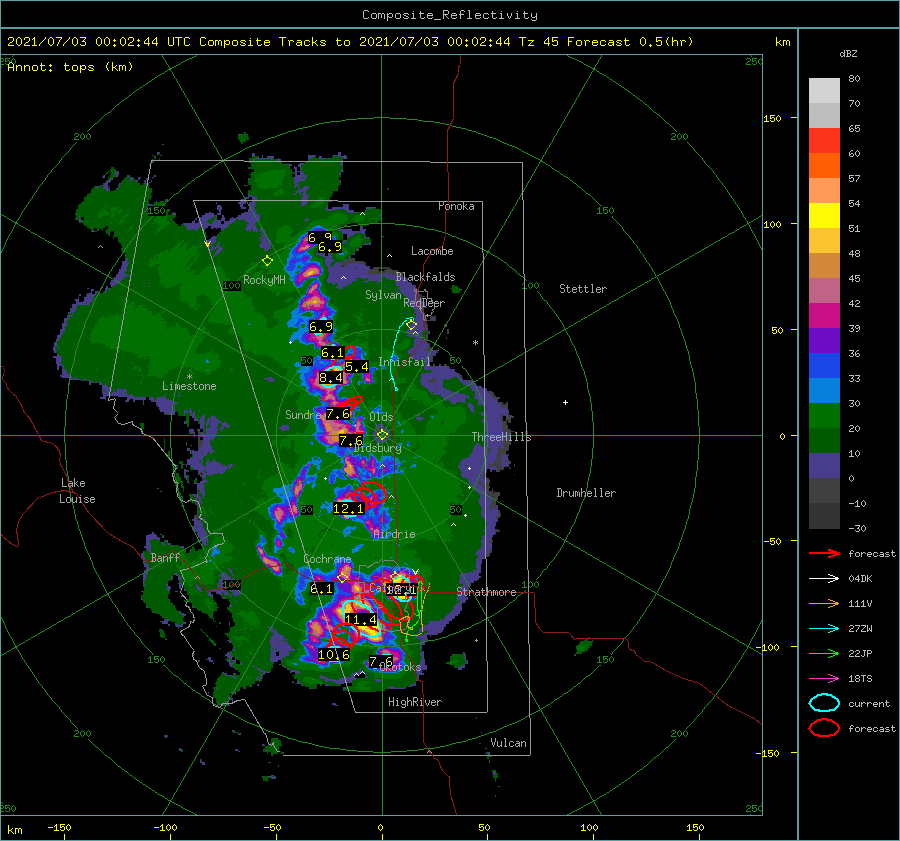
Task: Click the storm top label 11.4
Action: [361, 619]
